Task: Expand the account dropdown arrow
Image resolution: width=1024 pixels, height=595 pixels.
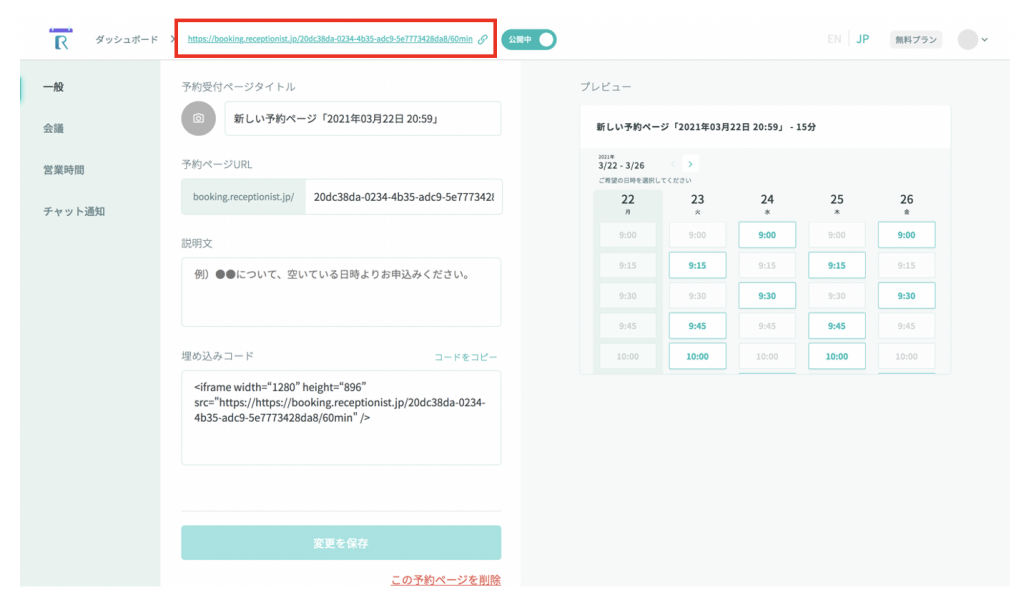Action: (x=985, y=40)
